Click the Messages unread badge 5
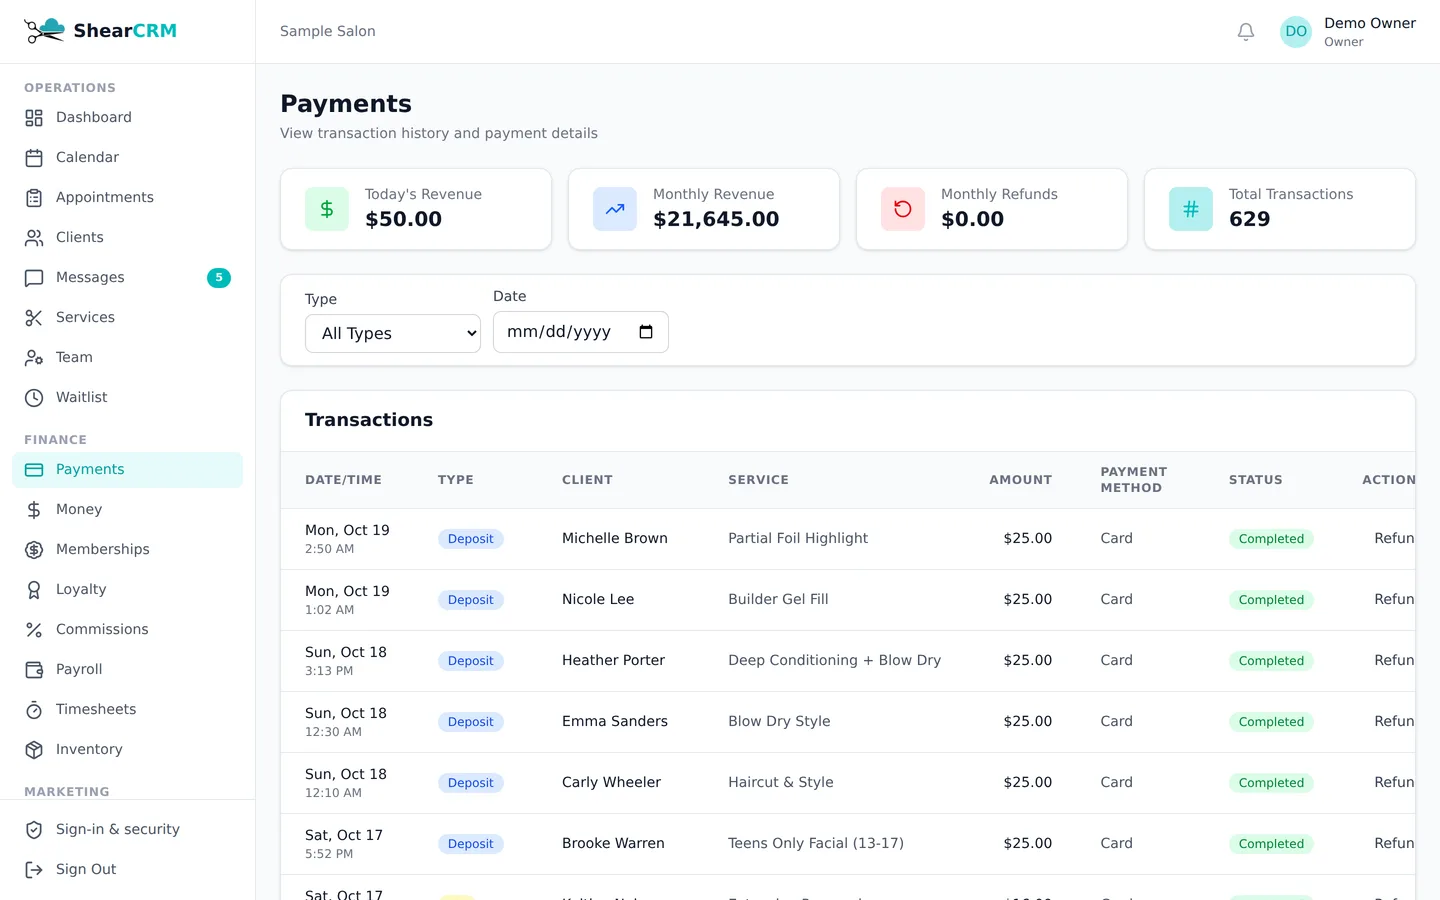Screen dimensions: 1440x900 pos(219,278)
